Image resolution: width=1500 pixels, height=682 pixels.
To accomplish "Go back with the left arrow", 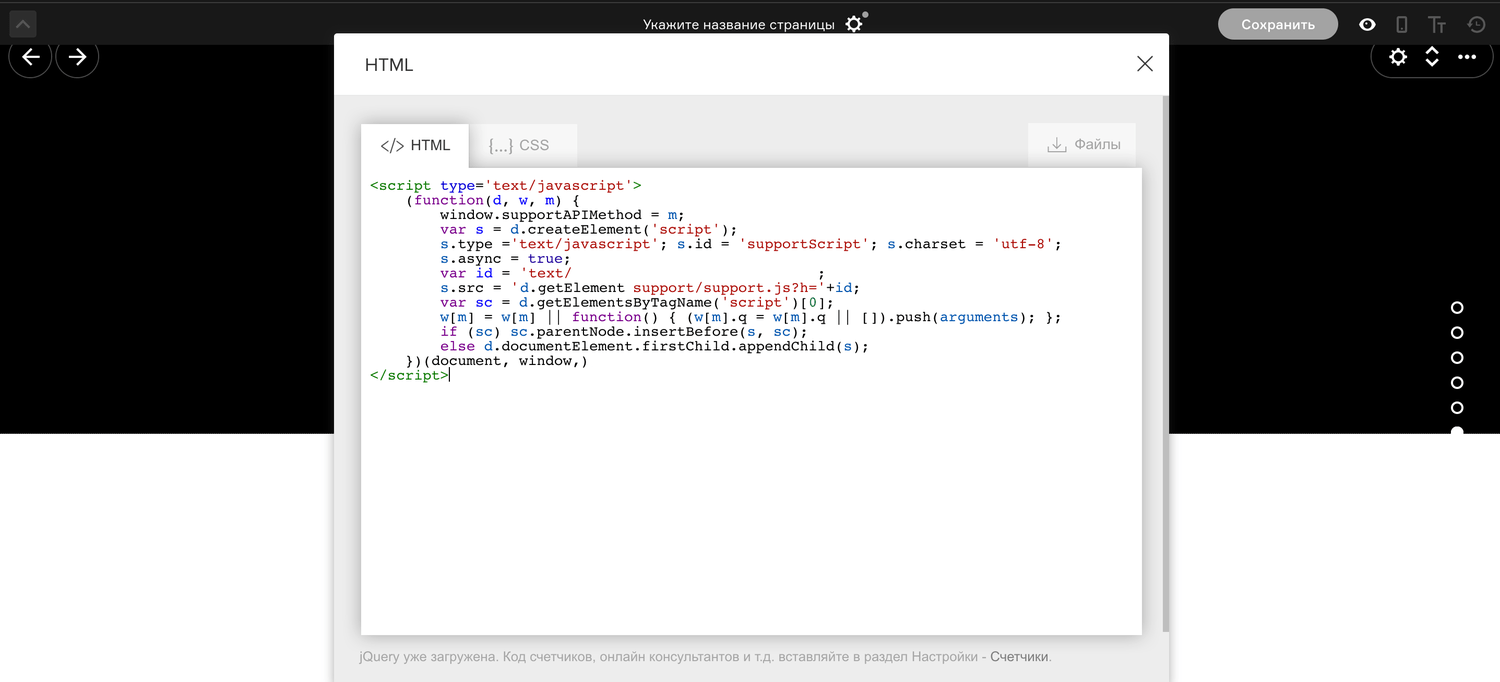I will tap(30, 57).
